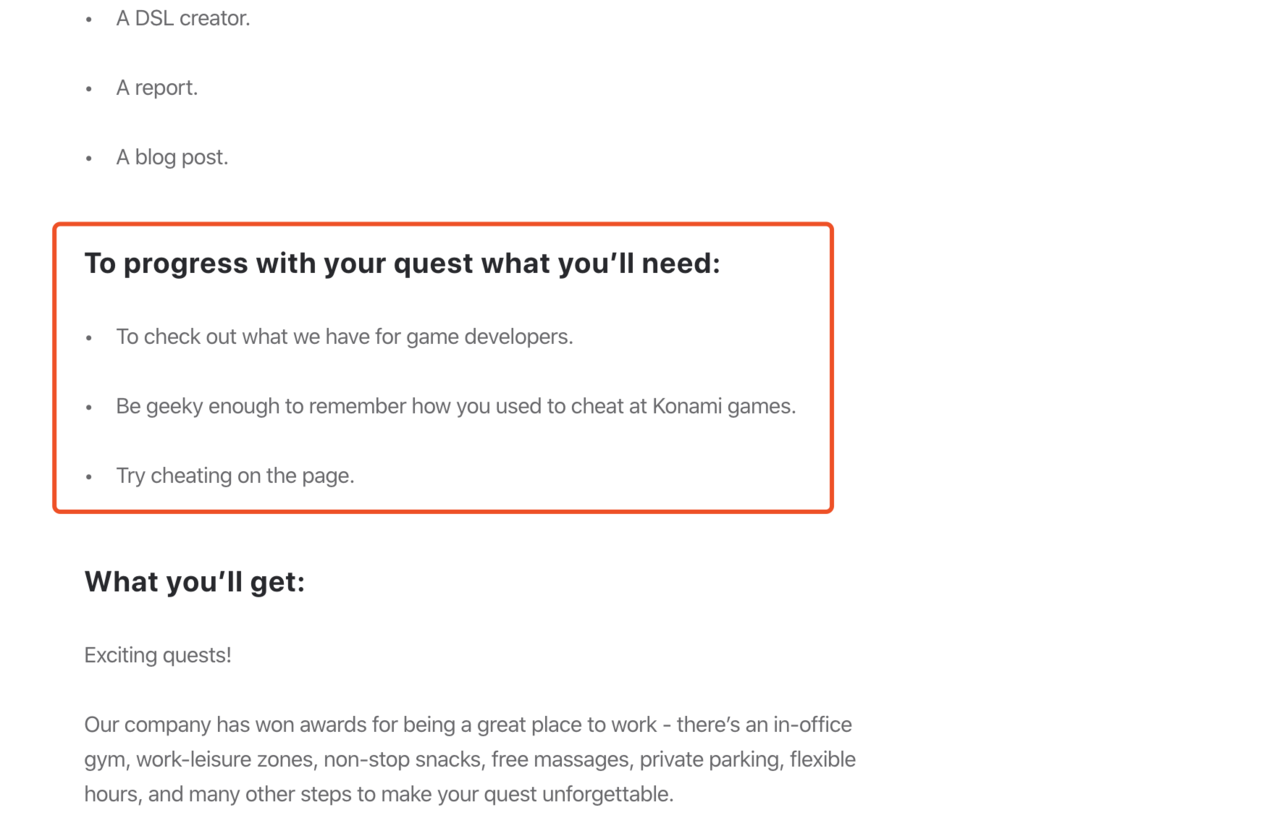
Task: Click the bullet dot before 'A report.'
Action: tap(89, 89)
